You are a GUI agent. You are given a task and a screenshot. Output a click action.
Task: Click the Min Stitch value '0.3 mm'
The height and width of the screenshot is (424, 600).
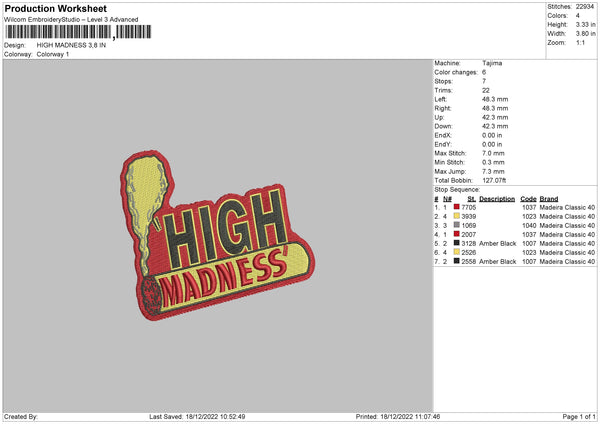[x=493, y=162]
